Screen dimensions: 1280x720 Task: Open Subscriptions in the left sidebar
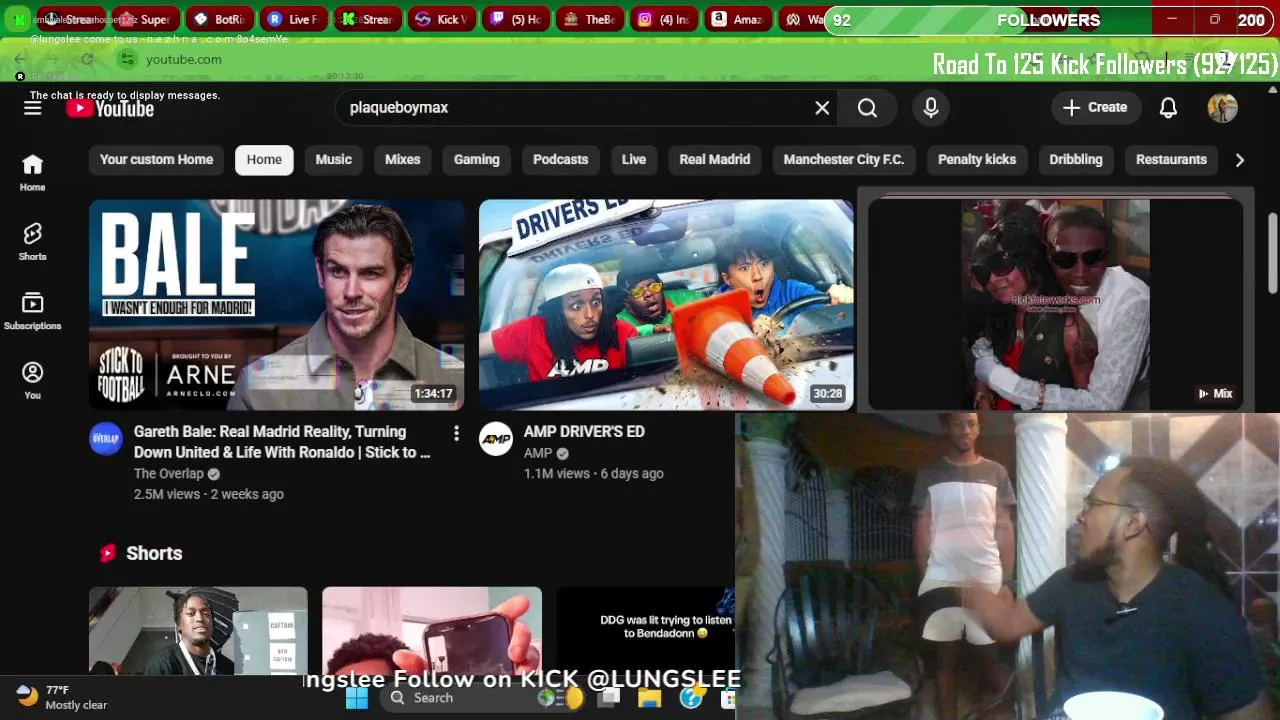tap(32, 310)
